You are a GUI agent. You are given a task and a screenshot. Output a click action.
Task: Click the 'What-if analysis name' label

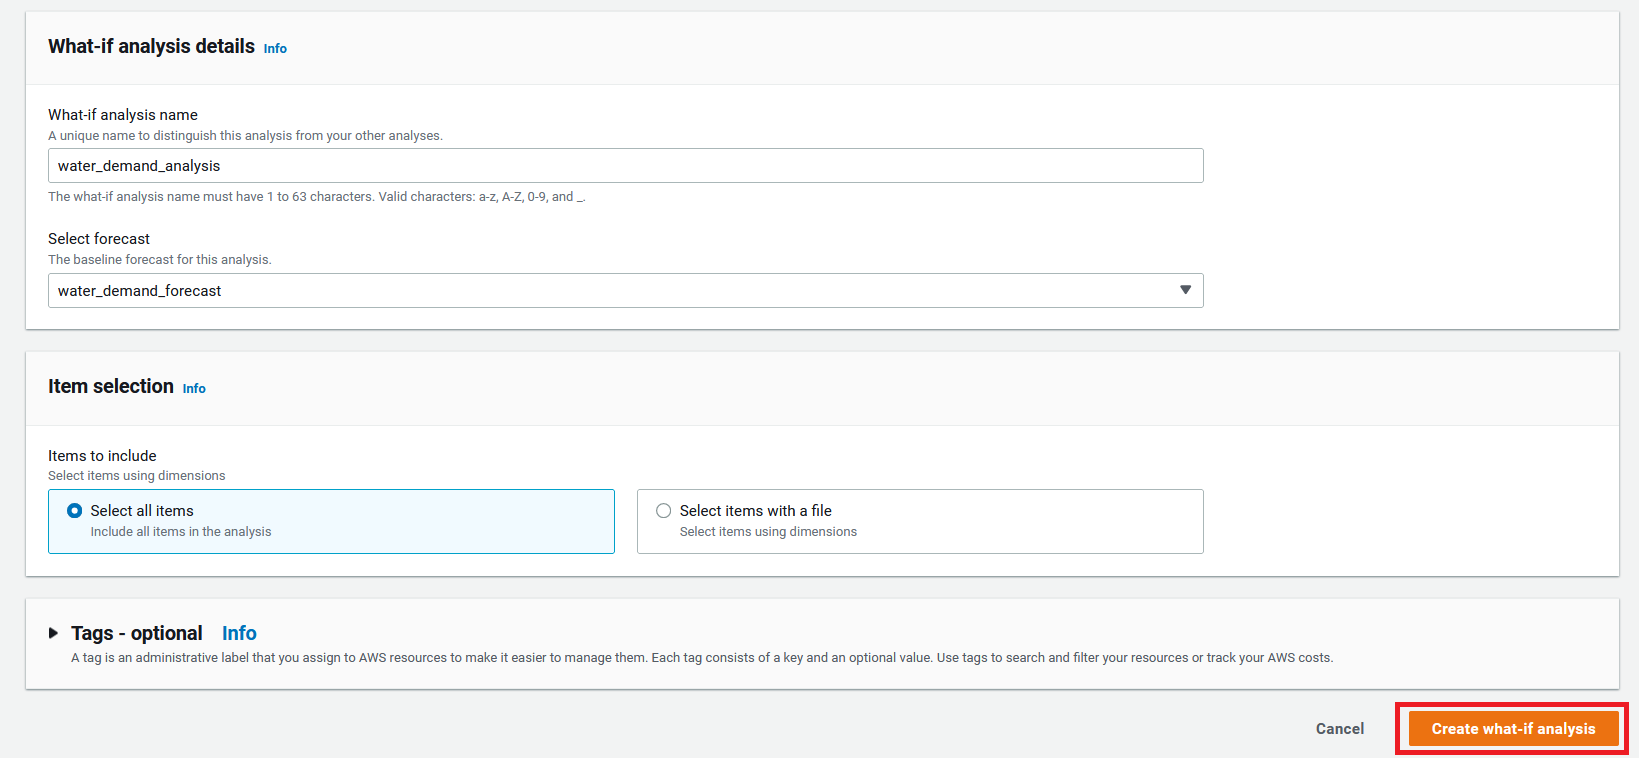(x=123, y=115)
